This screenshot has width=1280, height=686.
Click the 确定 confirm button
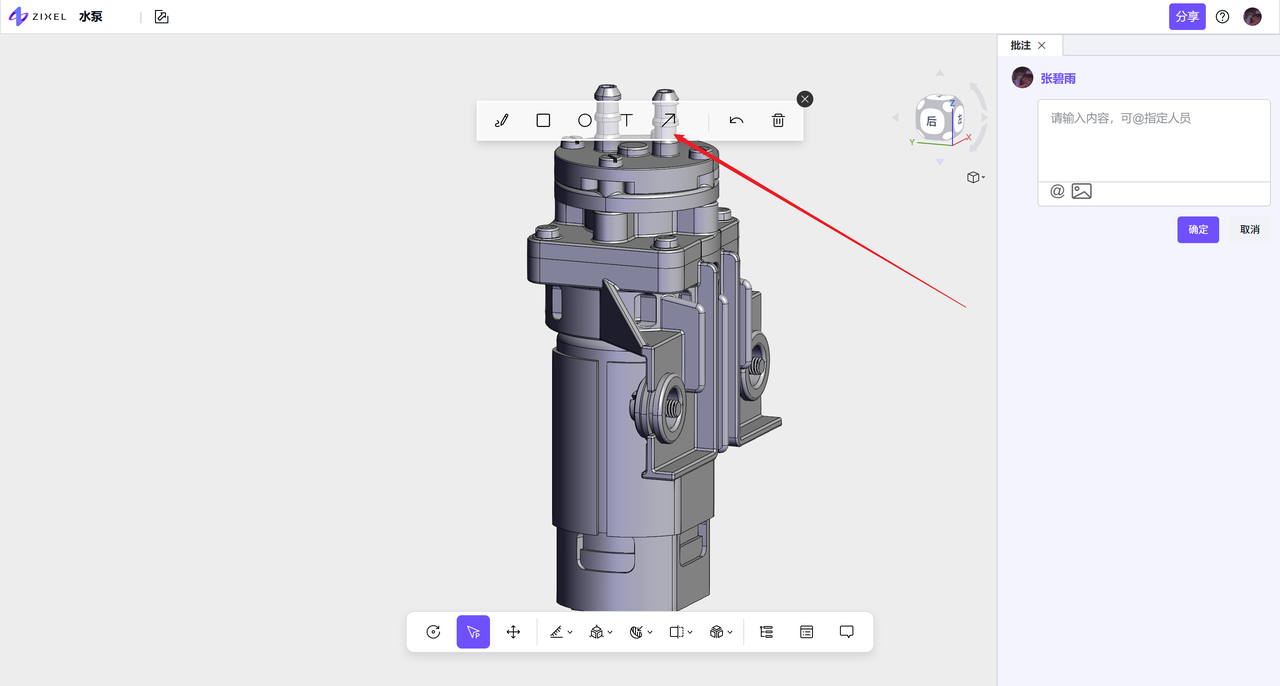coord(1198,229)
